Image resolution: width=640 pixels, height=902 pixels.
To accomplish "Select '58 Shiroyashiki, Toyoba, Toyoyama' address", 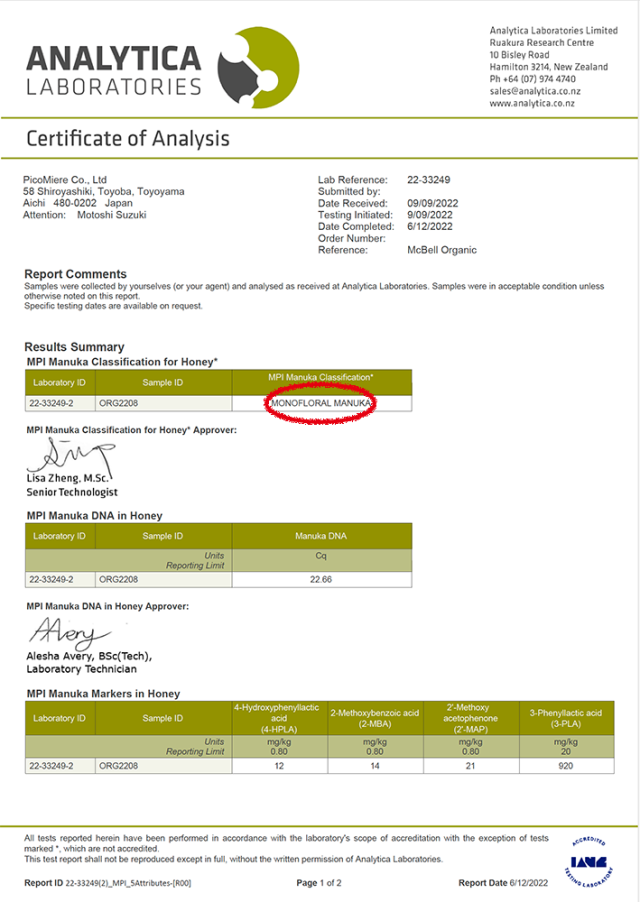I will point(104,191).
